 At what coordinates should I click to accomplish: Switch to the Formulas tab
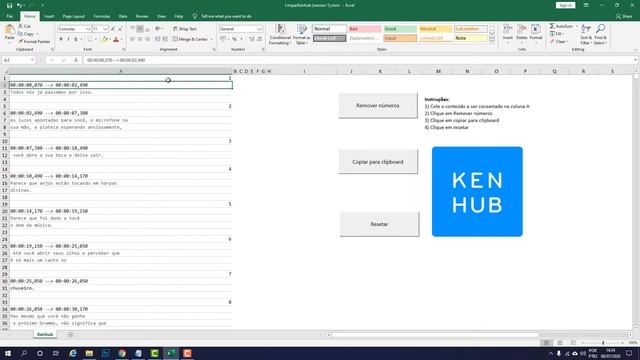[102, 16]
